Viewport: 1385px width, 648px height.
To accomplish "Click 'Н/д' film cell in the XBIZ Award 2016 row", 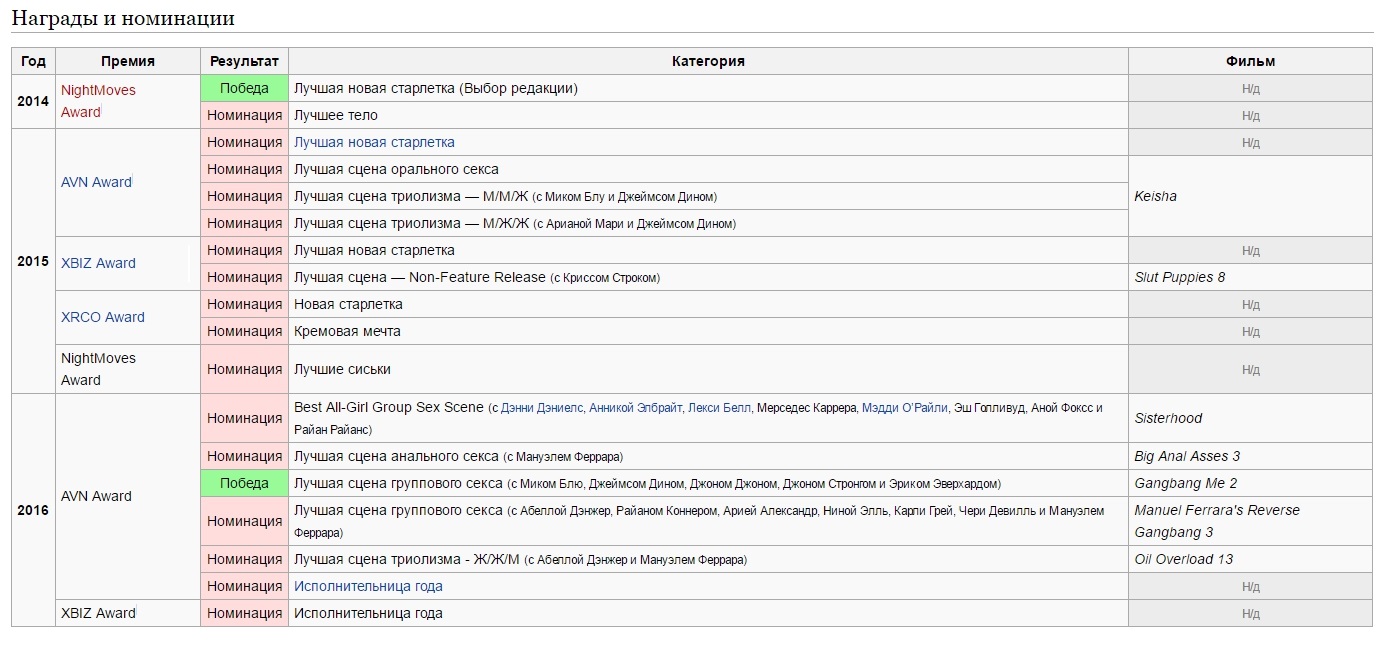I will click(x=1250, y=613).
